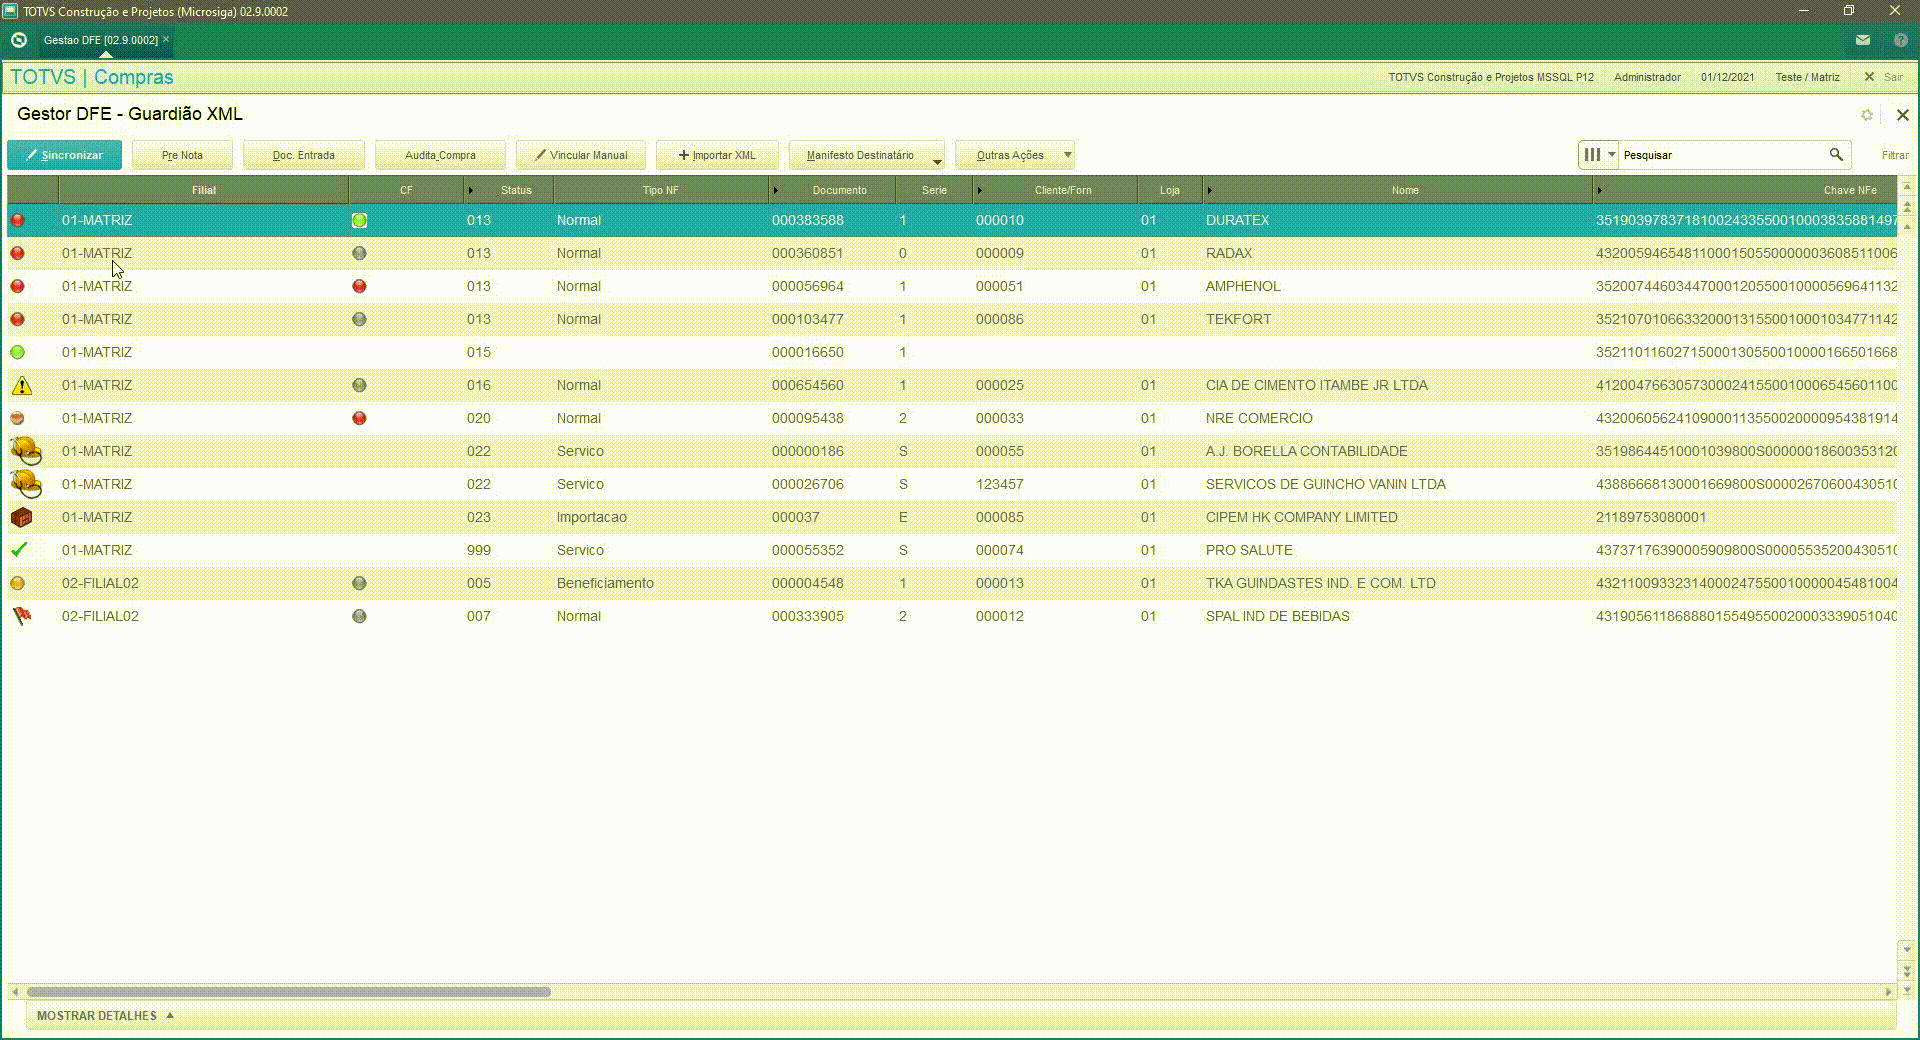Sort by the Serie column header
Image resolution: width=1920 pixels, height=1040 pixels.
point(934,190)
